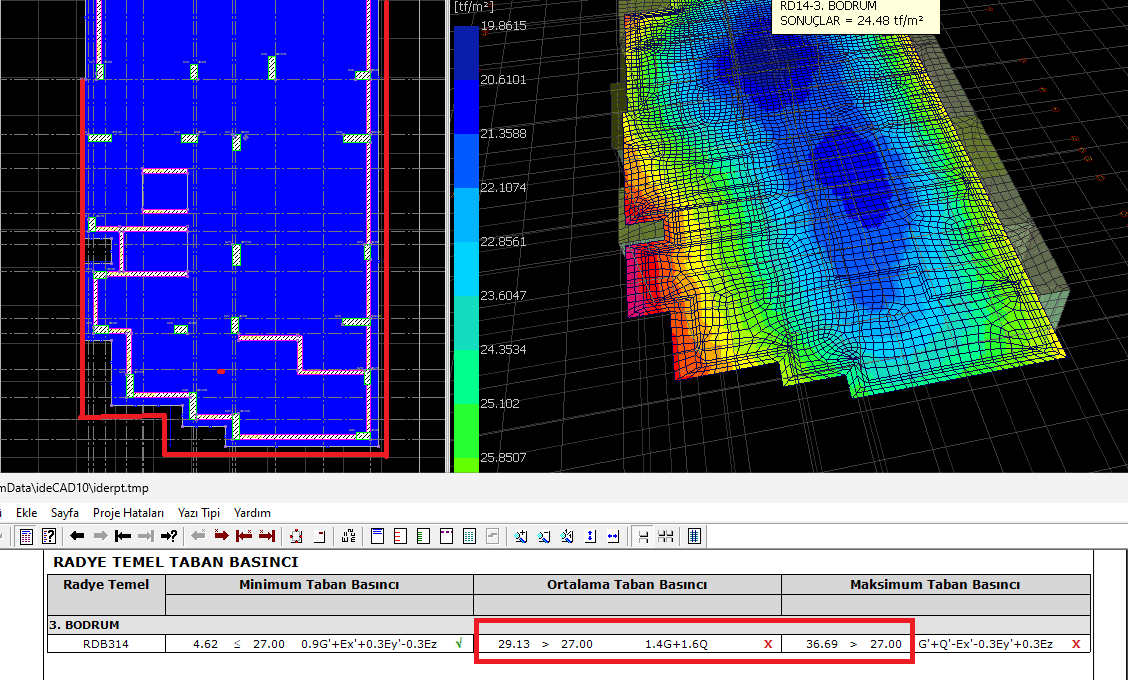Click the red X beside 1.4G+1.6Q
Image resolution: width=1128 pixels, height=680 pixels.
click(768, 644)
